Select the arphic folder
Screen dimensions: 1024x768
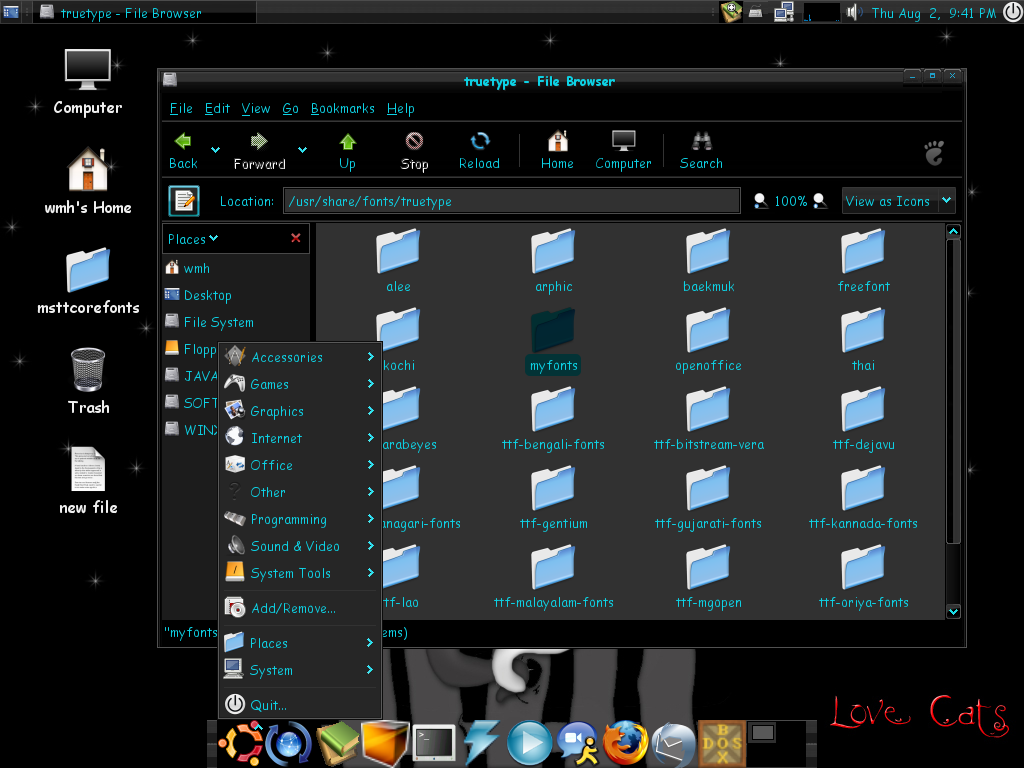click(x=553, y=260)
